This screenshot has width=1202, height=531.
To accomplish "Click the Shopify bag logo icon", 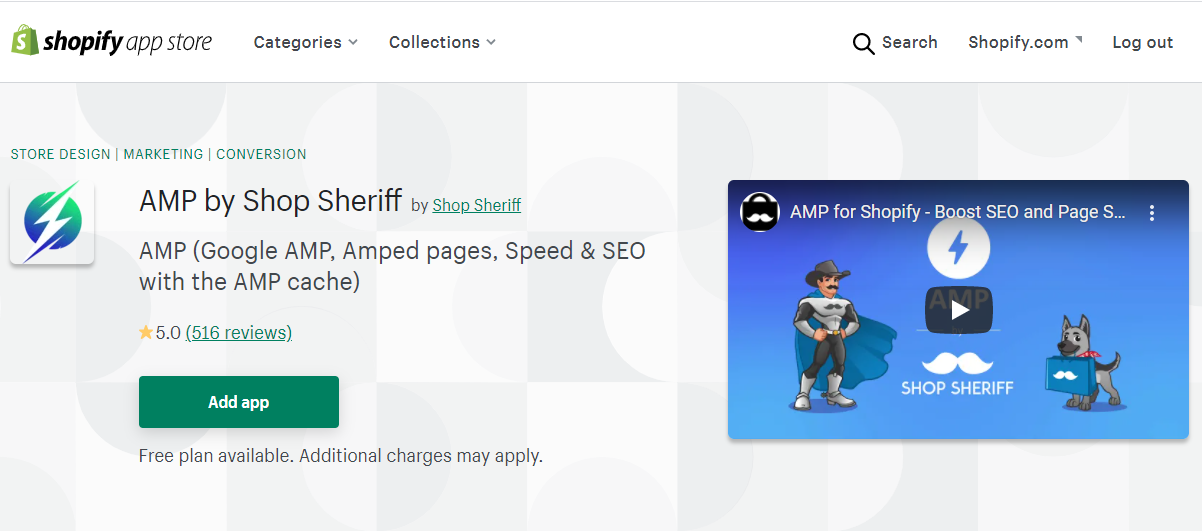I will [24, 41].
